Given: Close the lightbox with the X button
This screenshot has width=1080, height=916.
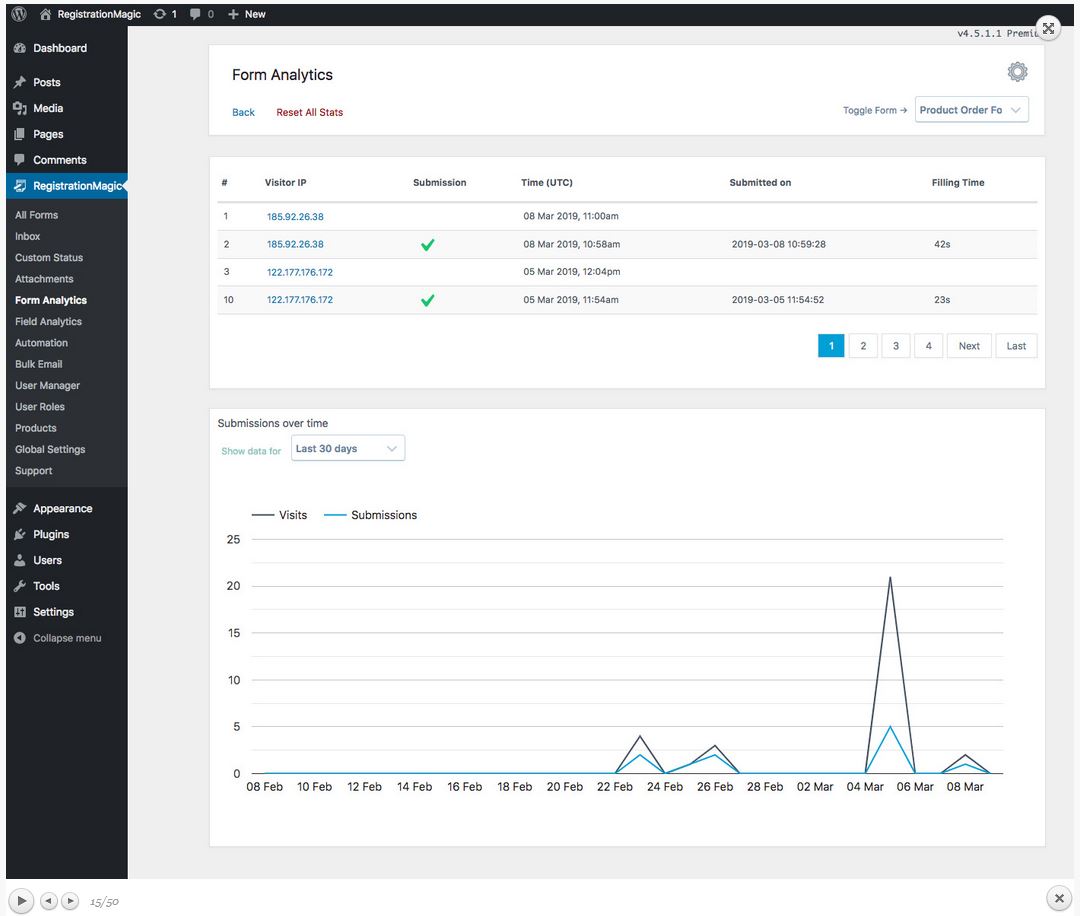Looking at the screenshot, I should [1059, 898].
